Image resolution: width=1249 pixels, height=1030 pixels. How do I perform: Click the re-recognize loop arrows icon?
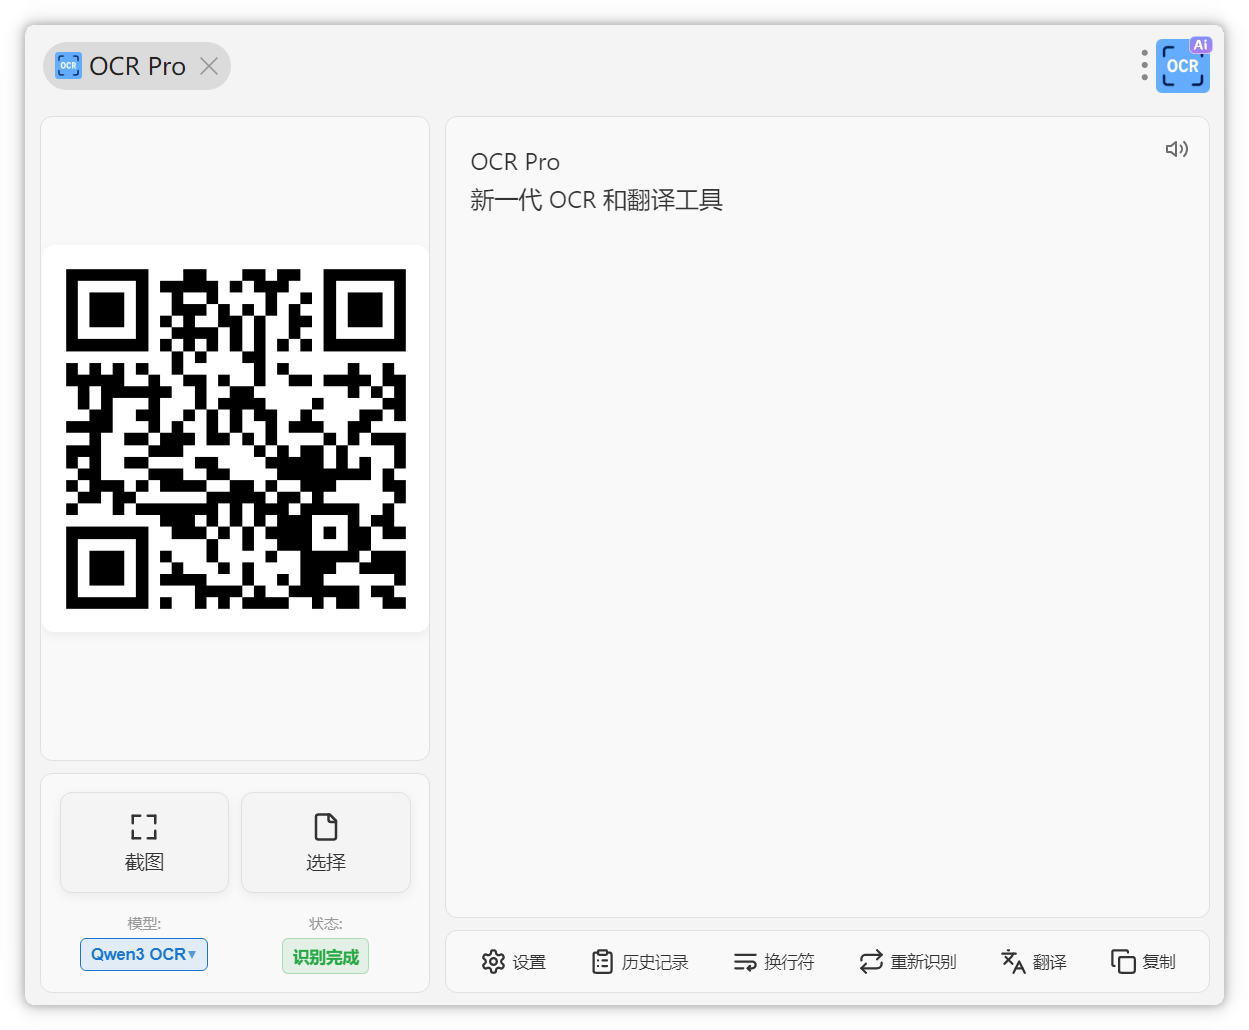coord(871,962)
